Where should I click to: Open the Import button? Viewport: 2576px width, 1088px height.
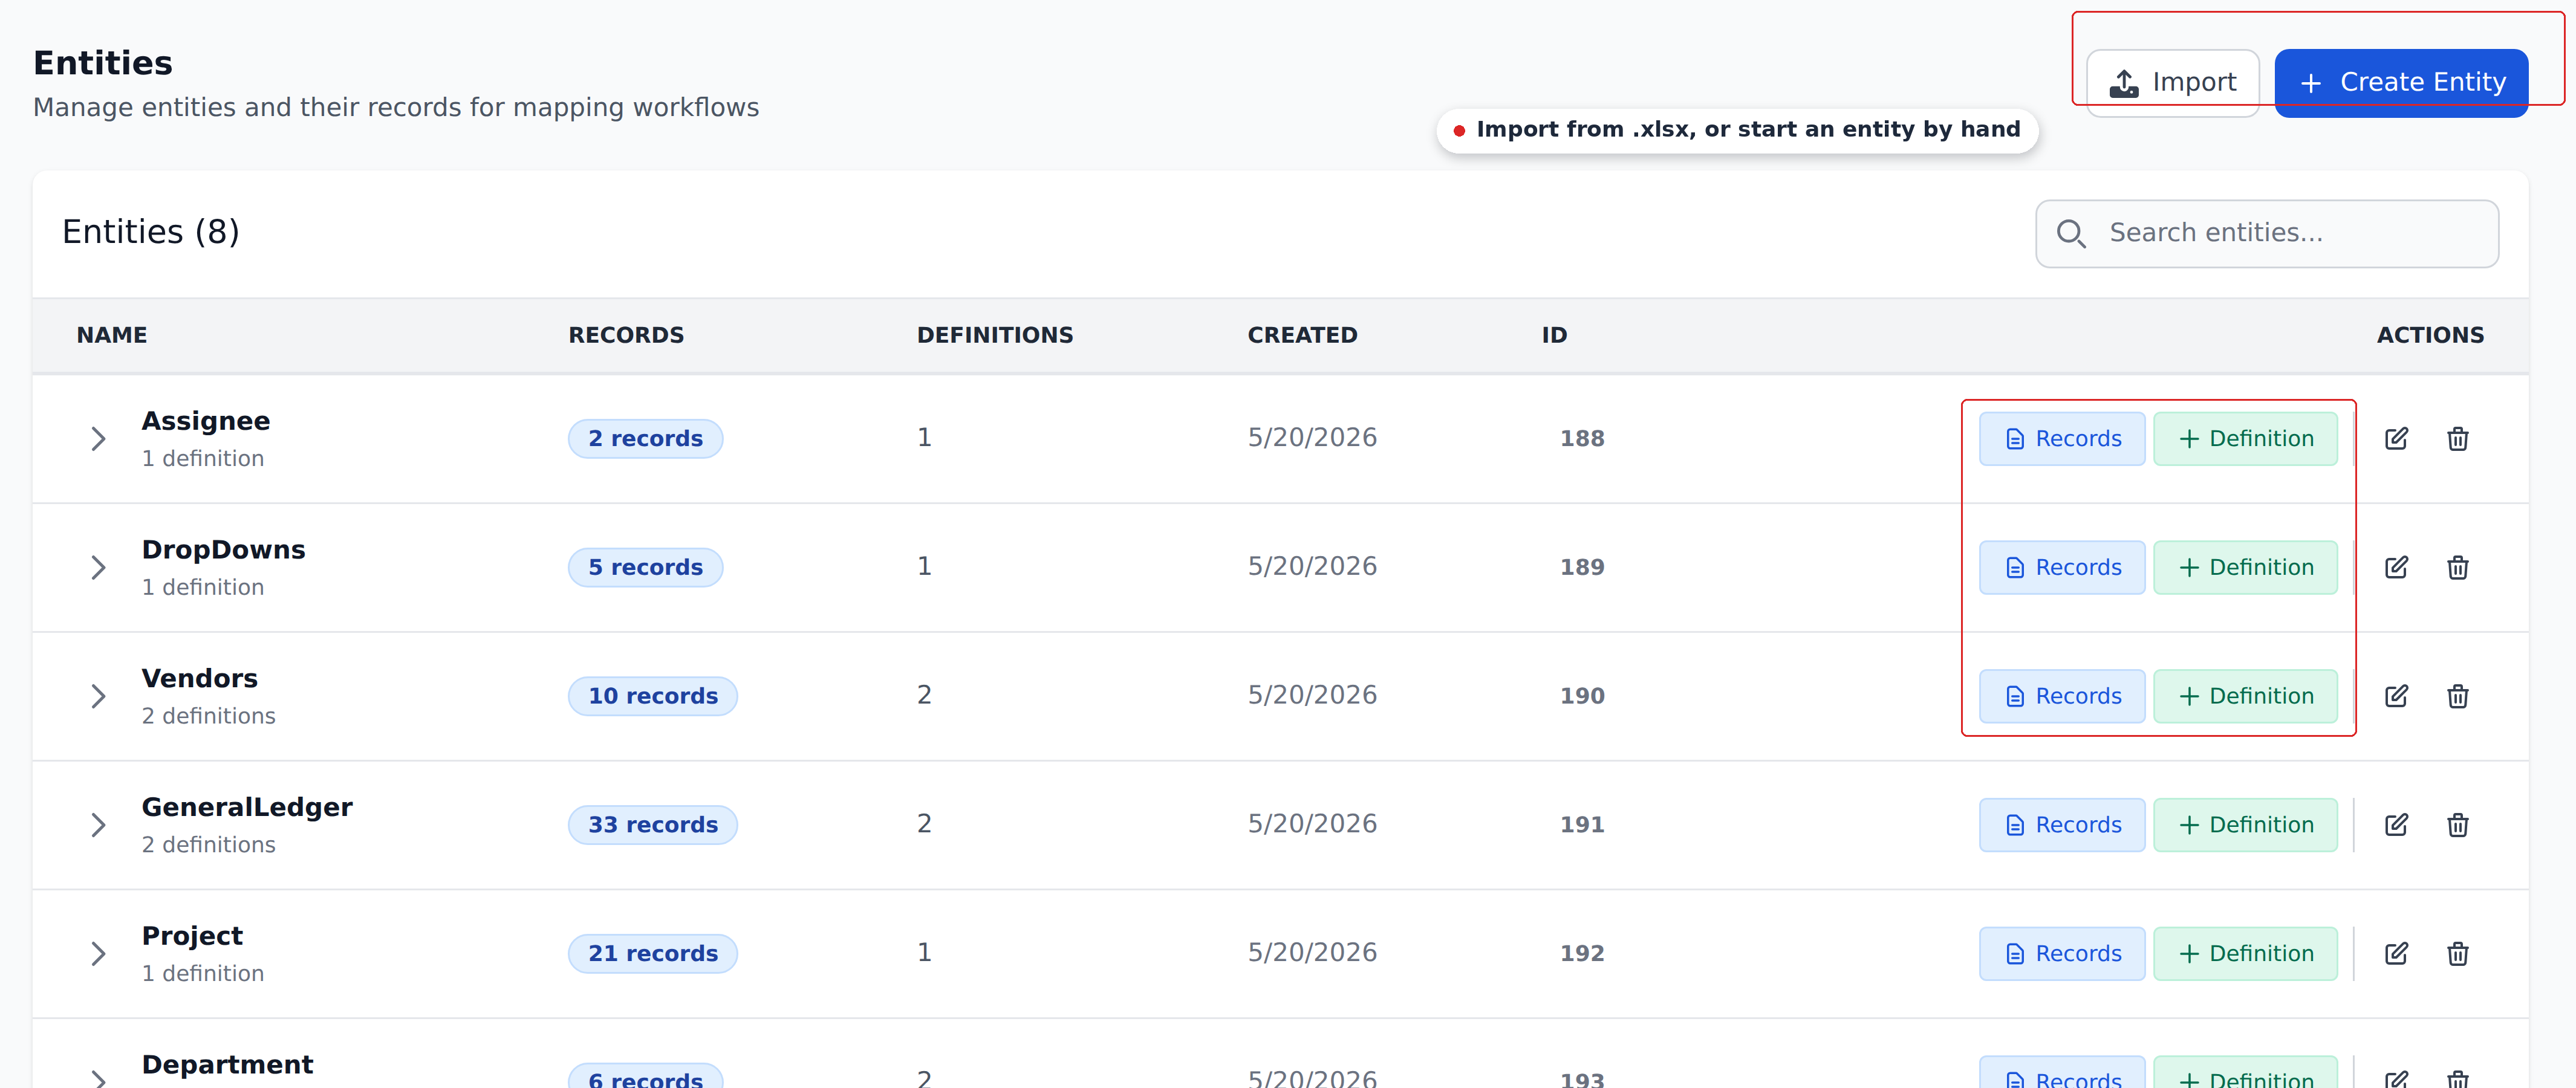click(2172, 82)
